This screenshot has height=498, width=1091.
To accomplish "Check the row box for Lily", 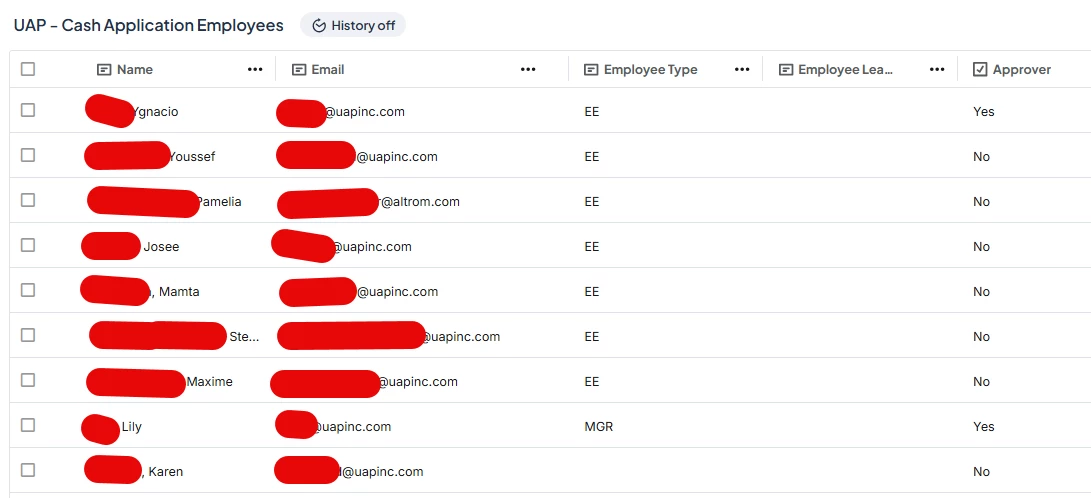I will click(x=28, y=425).
